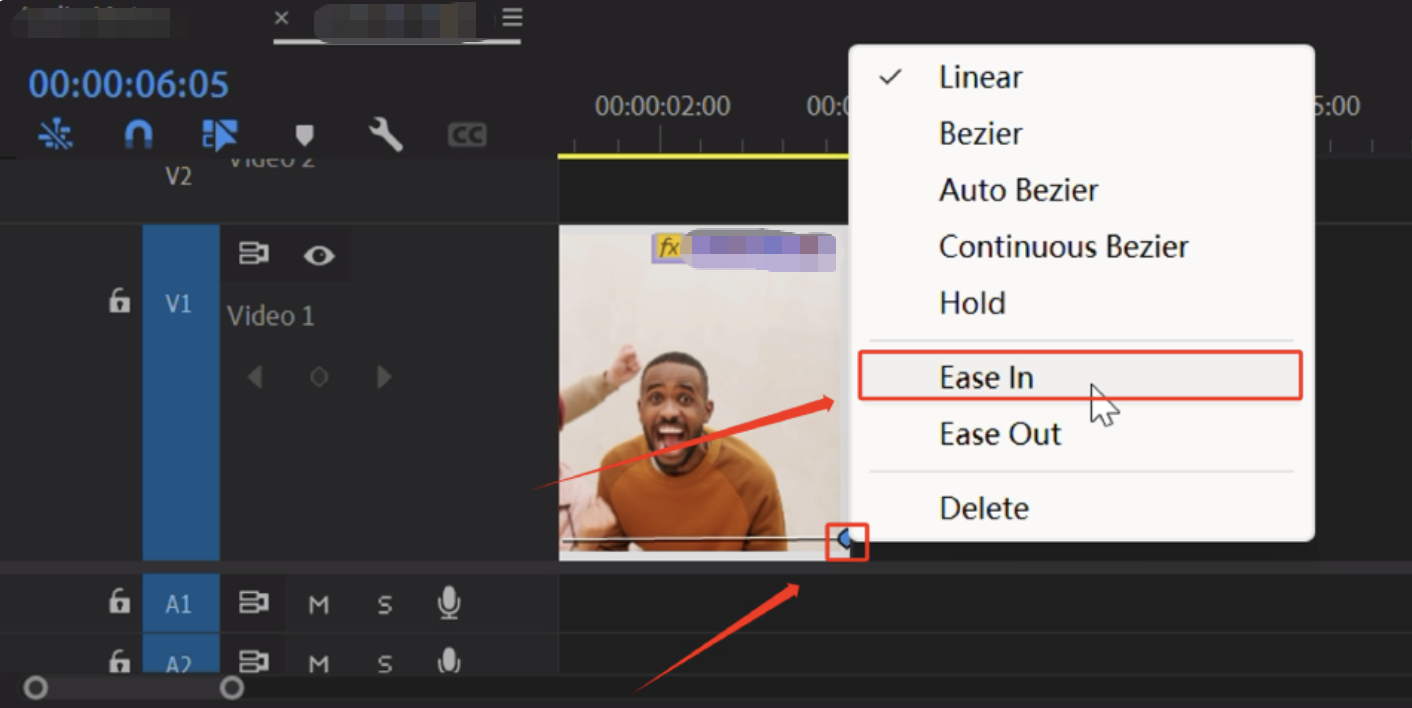The height and width of the screenshot is (708, 1412).
Task: Click the CC captions track button
Action: pyautogui.click(x=467, y=135)
